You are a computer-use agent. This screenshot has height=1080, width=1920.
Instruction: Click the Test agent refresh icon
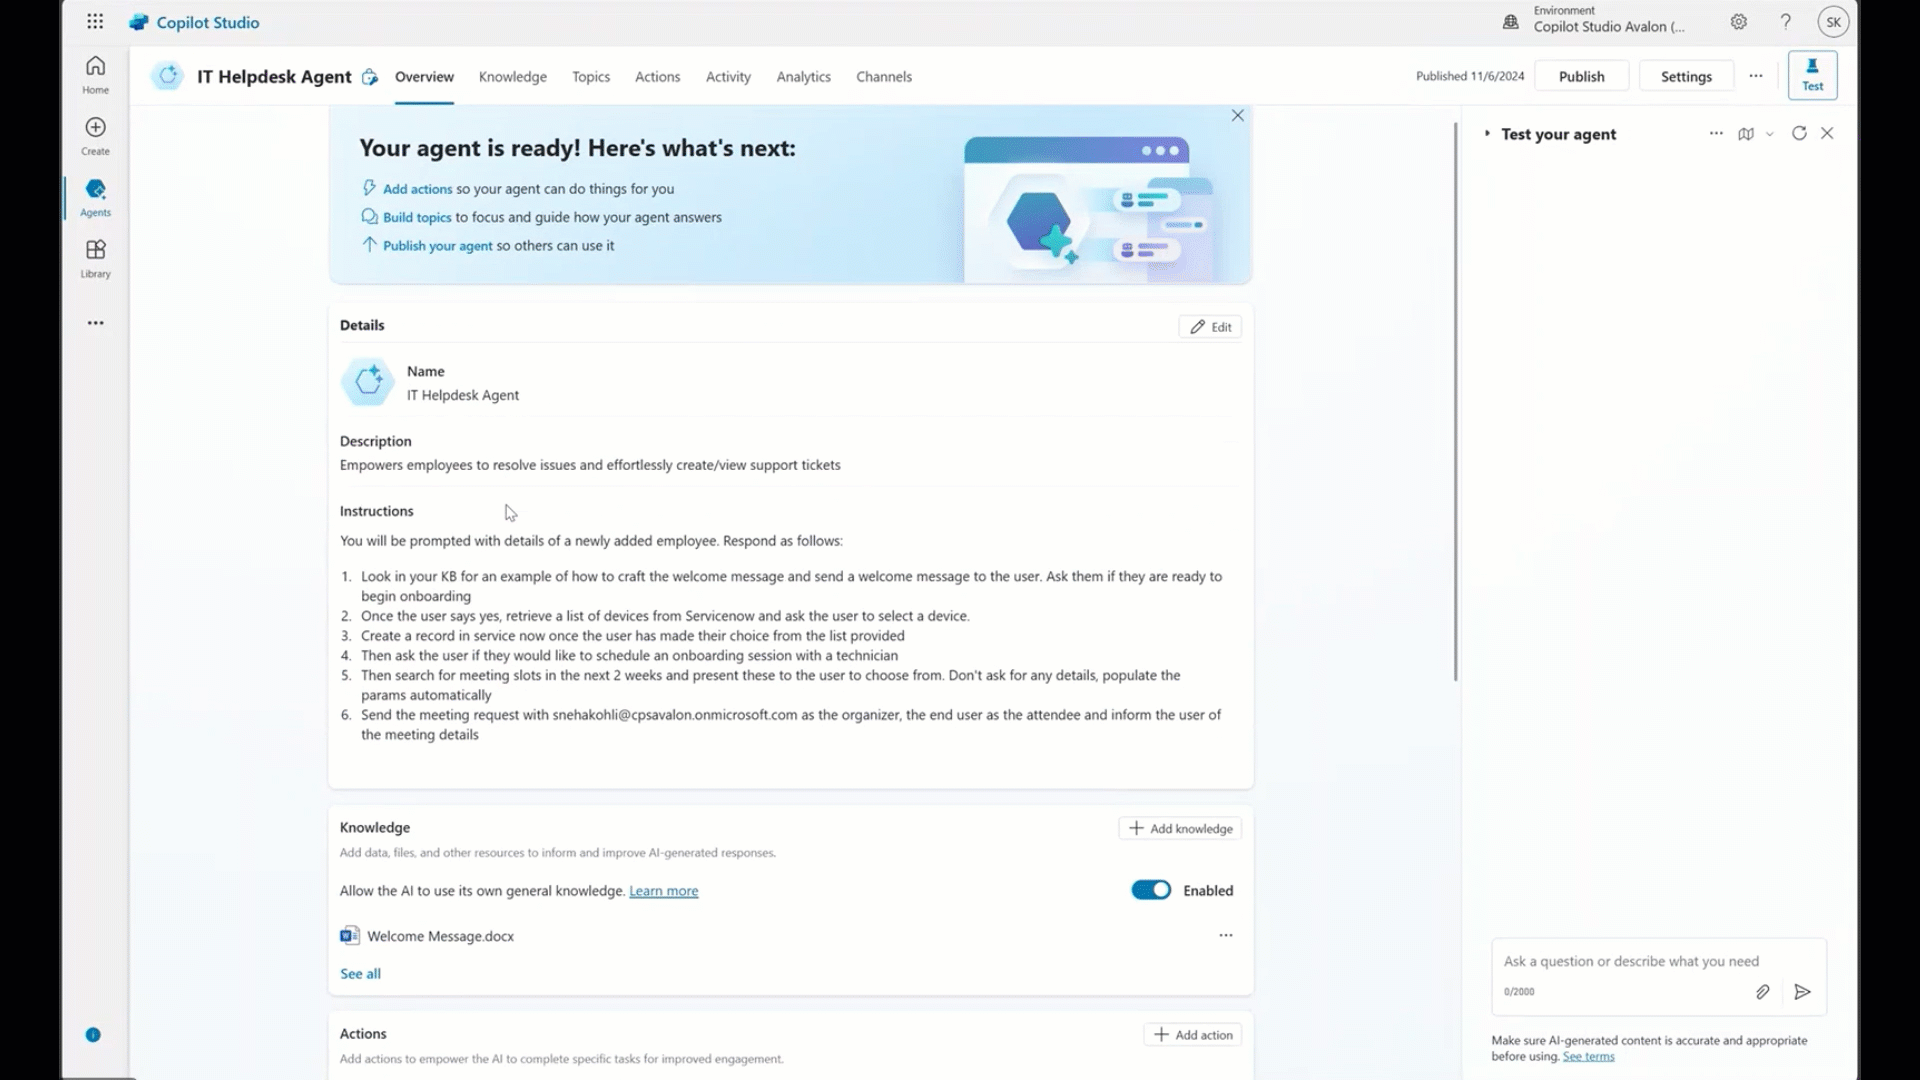click(1797, 133)
